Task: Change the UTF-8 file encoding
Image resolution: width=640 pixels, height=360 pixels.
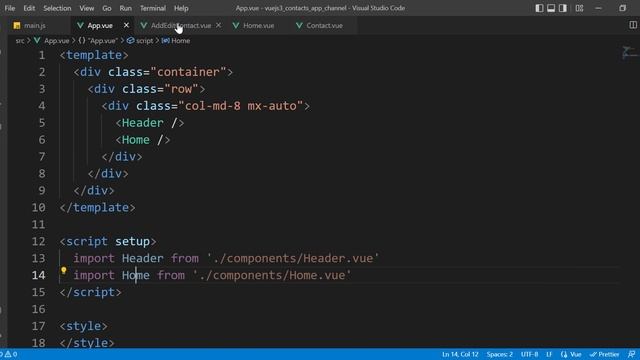Action: [x=529, y=354]
